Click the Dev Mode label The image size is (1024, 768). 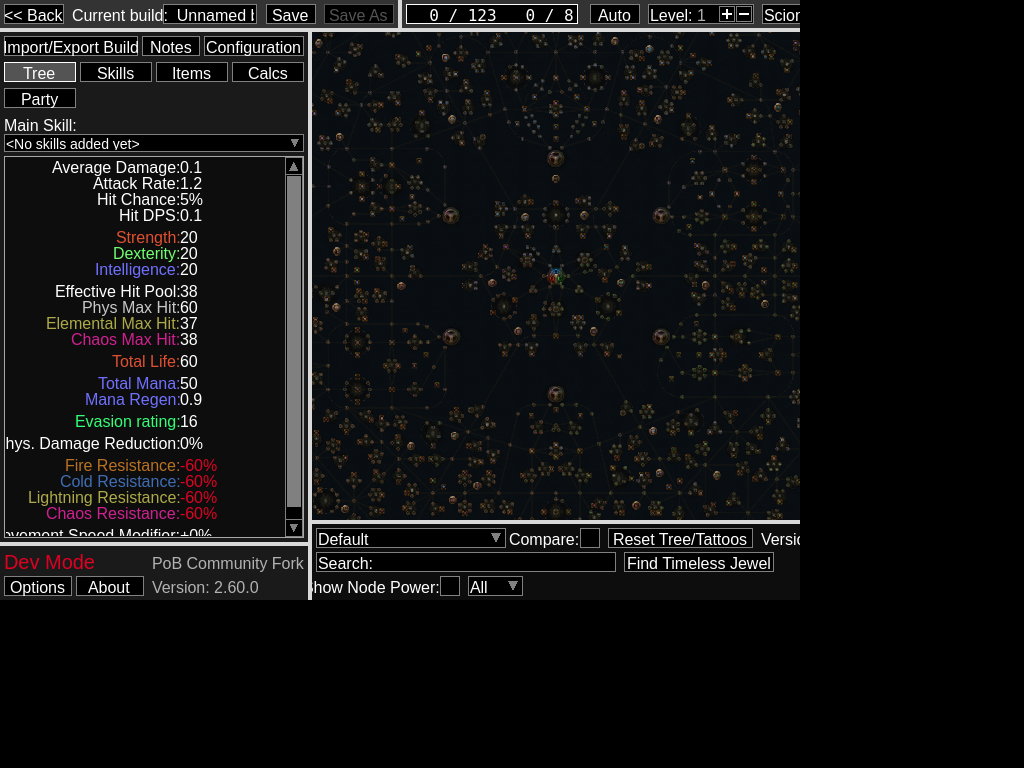click(50, 562)
